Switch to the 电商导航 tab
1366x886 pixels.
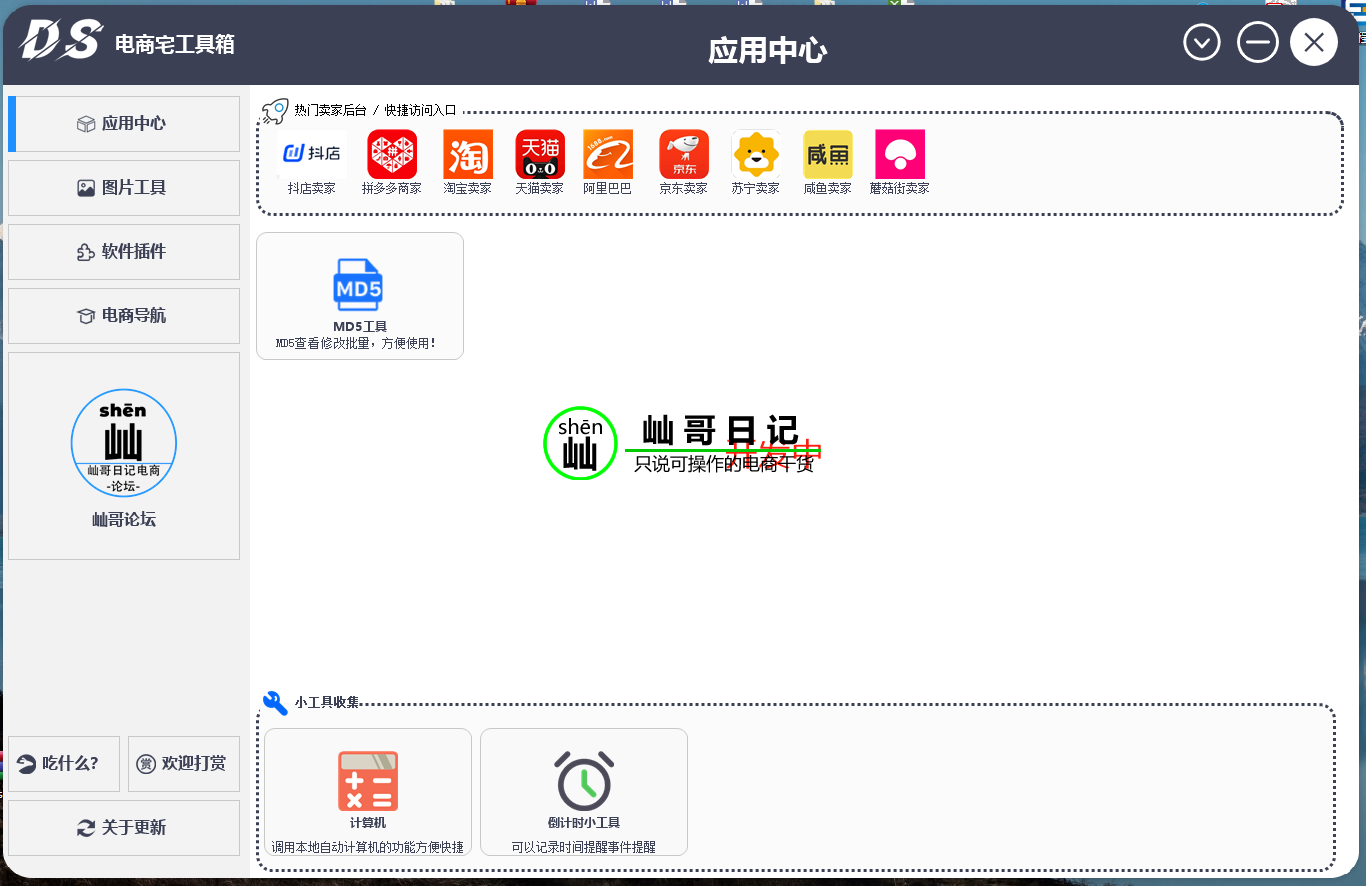coord(124,316)
